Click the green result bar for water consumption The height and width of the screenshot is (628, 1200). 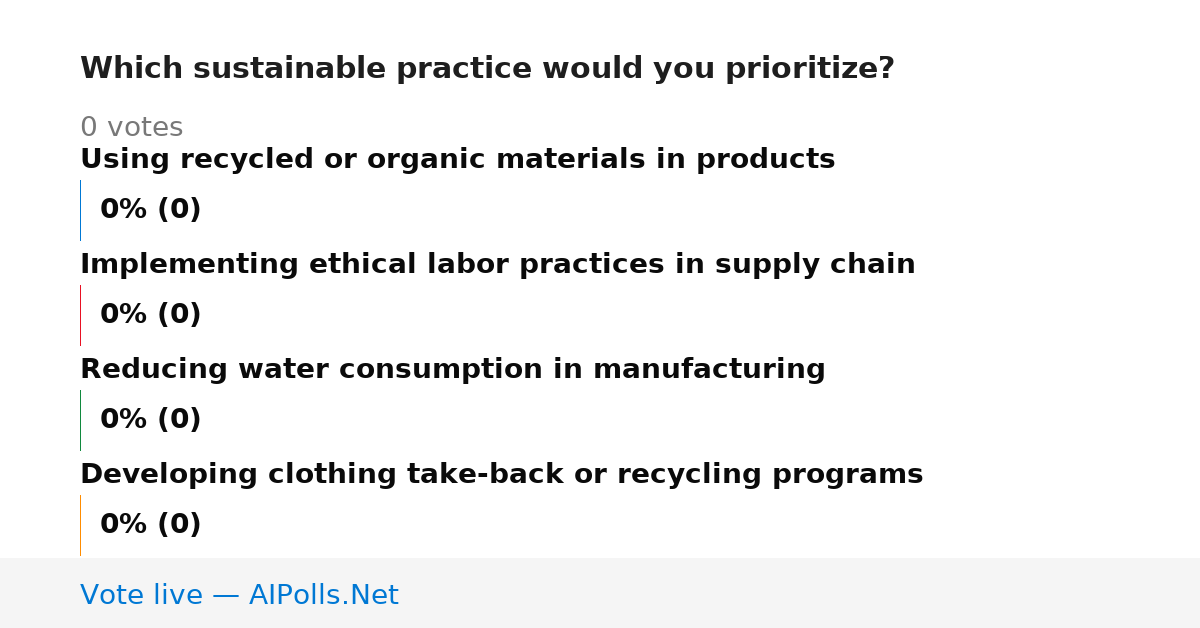[80, 420]
